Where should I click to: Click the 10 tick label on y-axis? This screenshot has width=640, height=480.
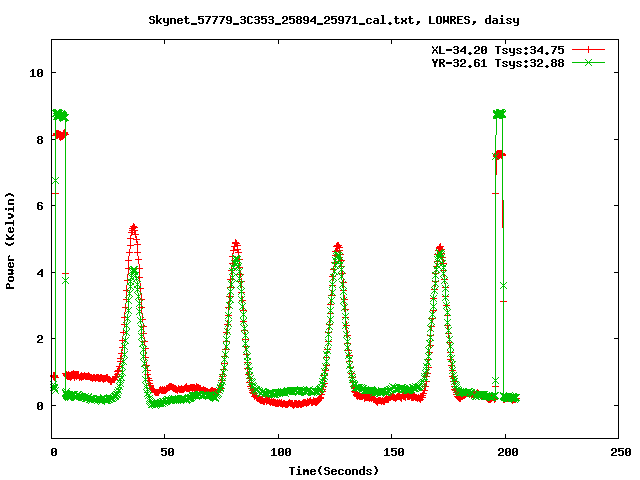coord(36,73)
